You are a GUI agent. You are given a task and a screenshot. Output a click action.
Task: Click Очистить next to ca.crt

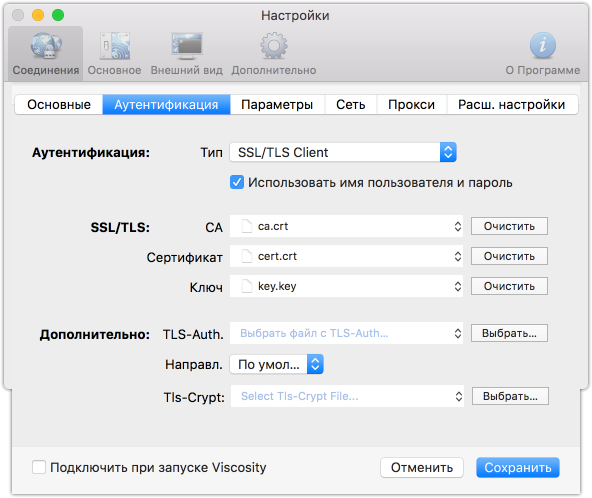click(509, 226)
